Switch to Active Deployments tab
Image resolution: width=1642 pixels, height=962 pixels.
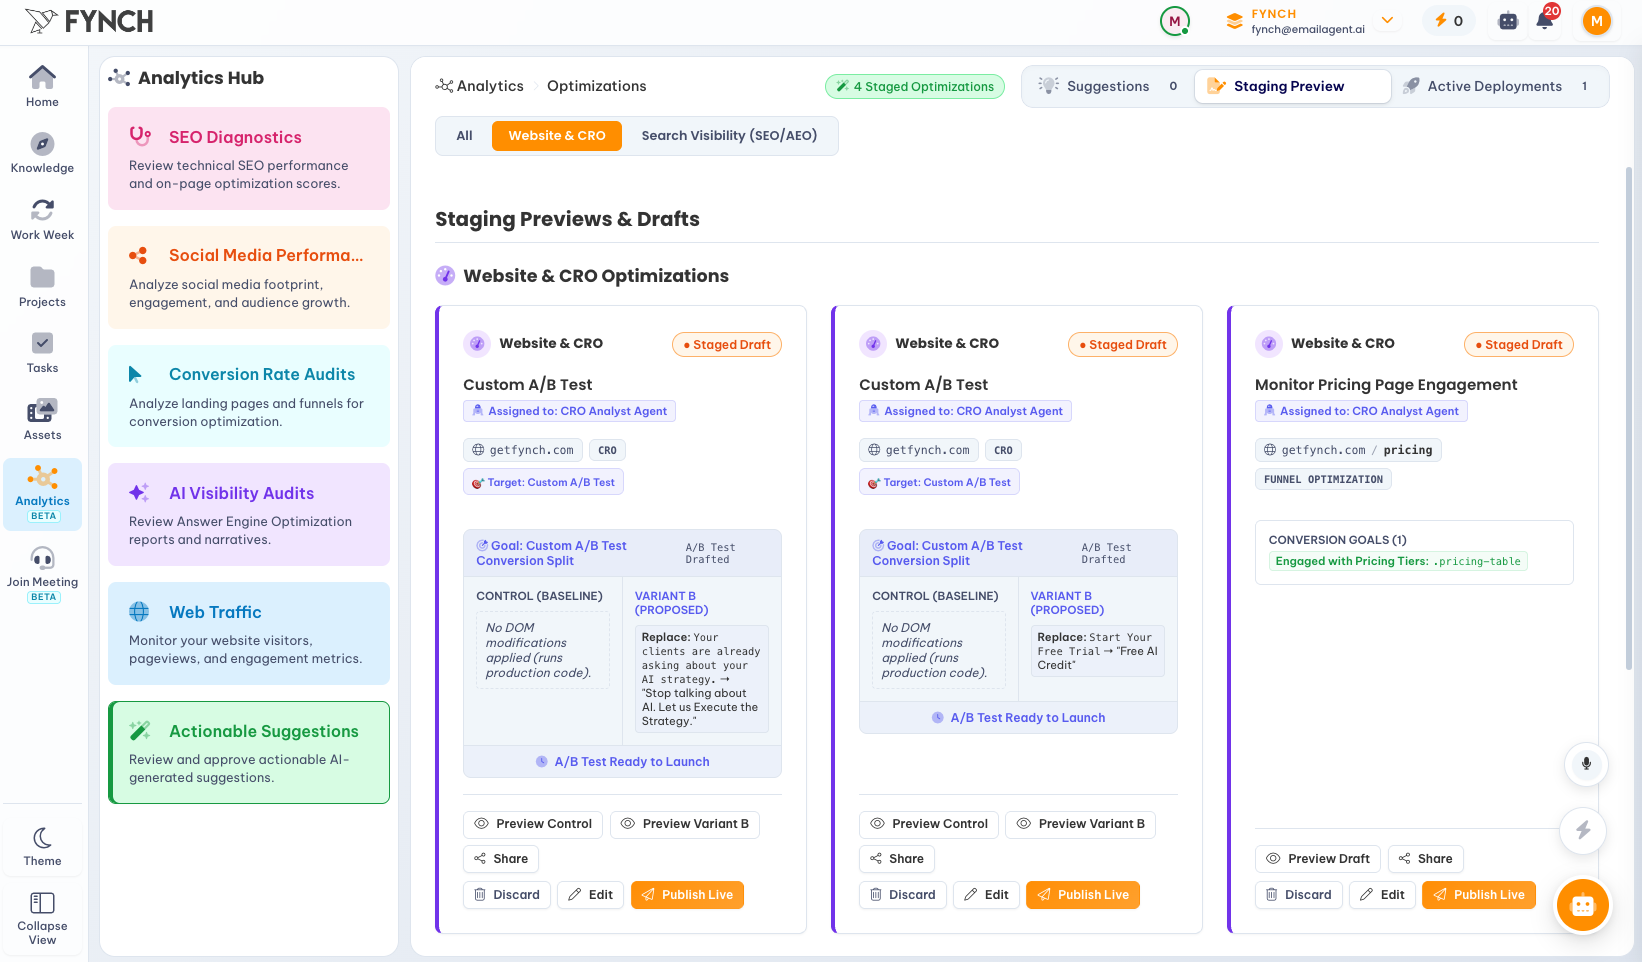pos(1498,86)
